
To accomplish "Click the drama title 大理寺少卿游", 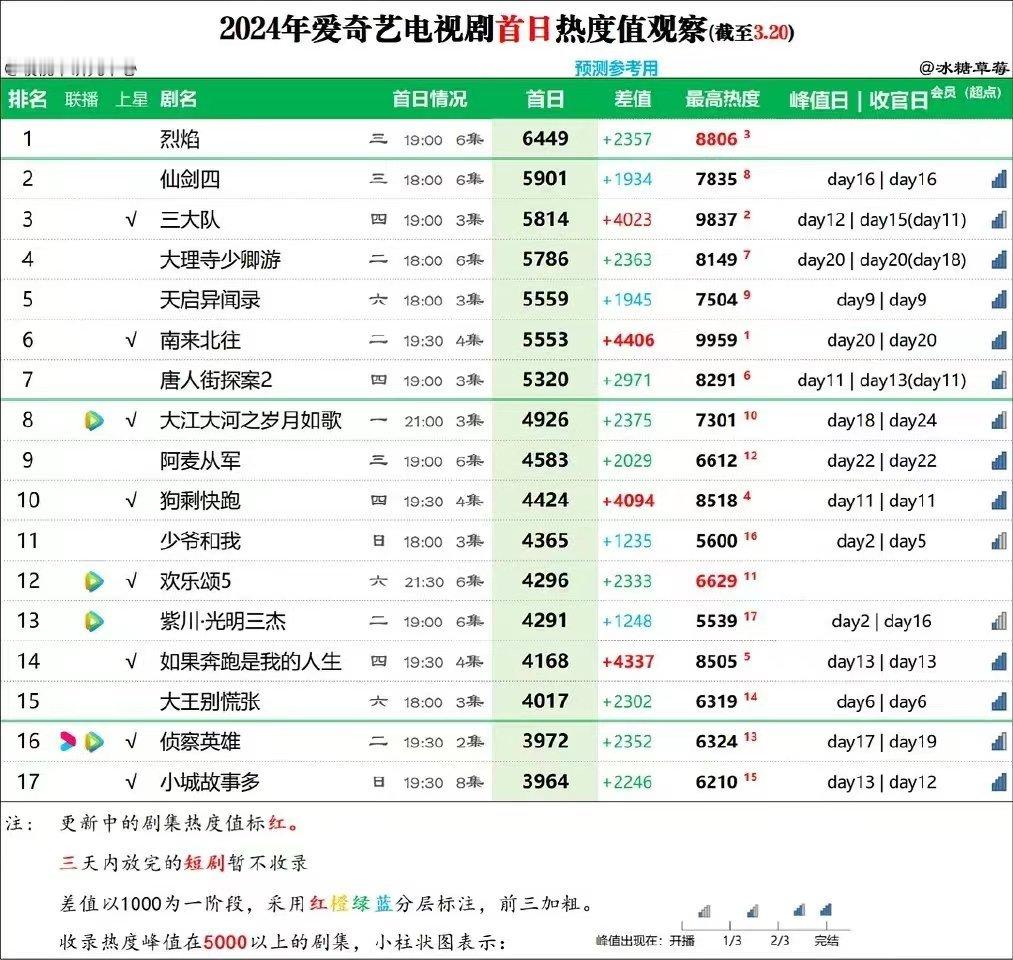I will pos(220,260).
